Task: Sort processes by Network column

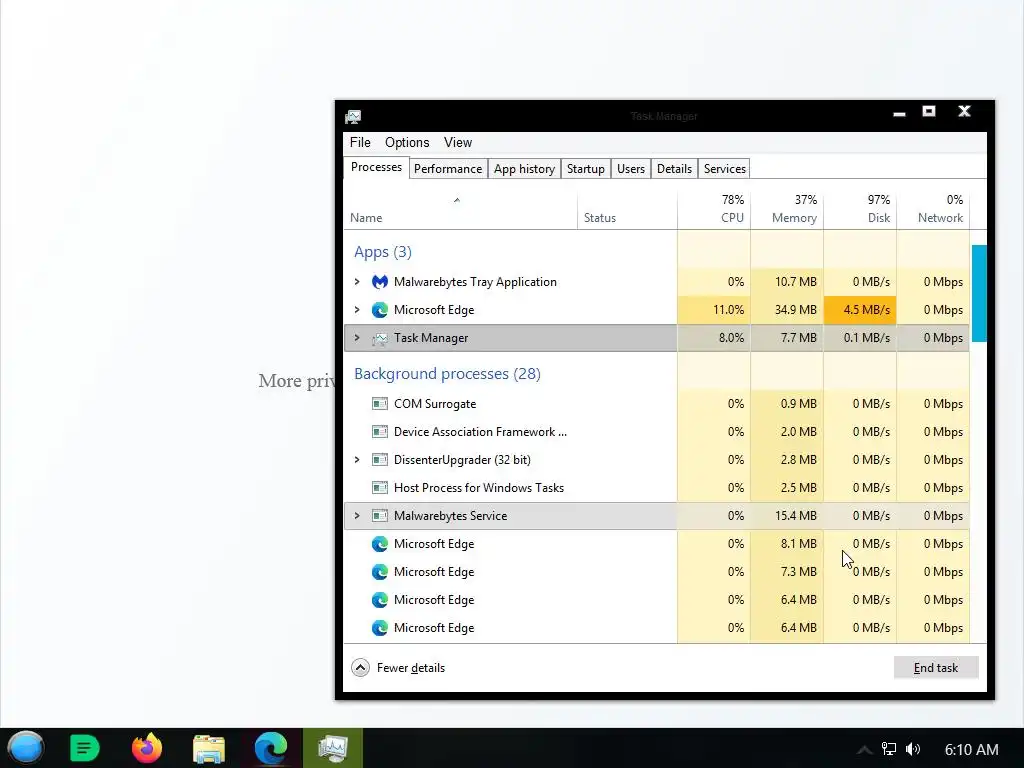Action: pos(933,210)
